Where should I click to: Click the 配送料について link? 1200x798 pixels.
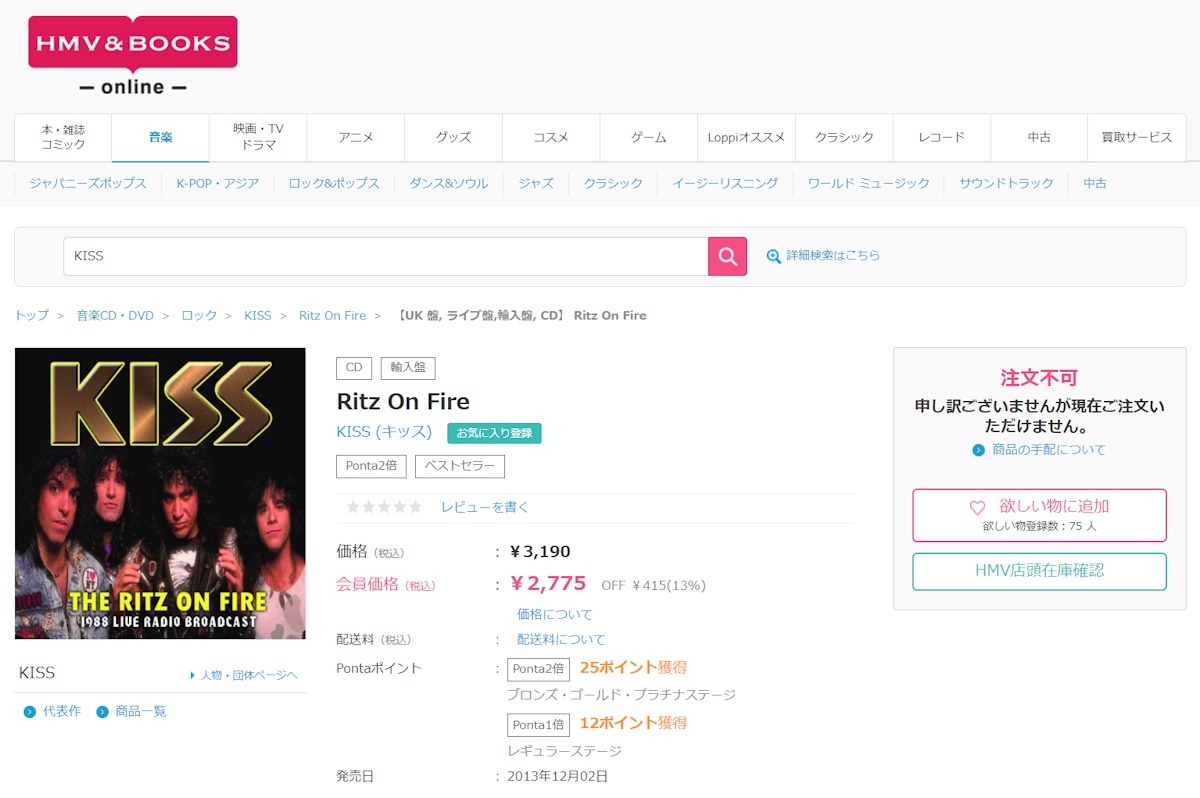(561, 639)
